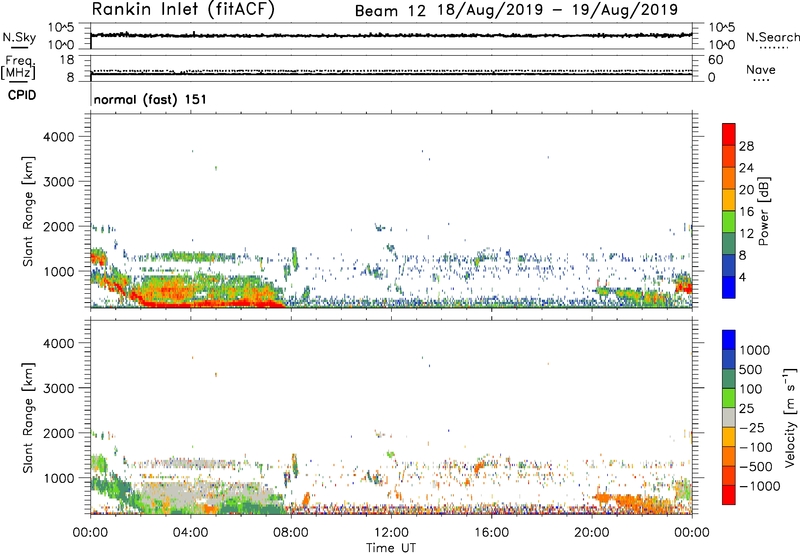Click the "24" power colorbar label
Screen dimensions: 800x554
(746, 168)
